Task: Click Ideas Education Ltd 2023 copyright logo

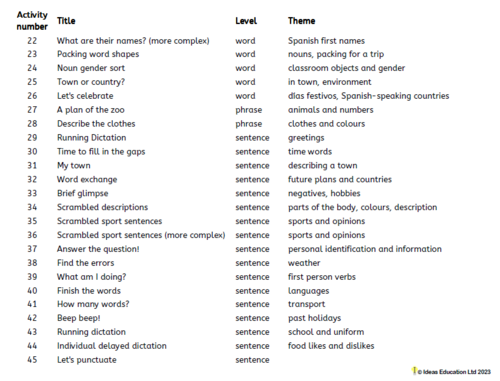Action: [x=452, y=371]
